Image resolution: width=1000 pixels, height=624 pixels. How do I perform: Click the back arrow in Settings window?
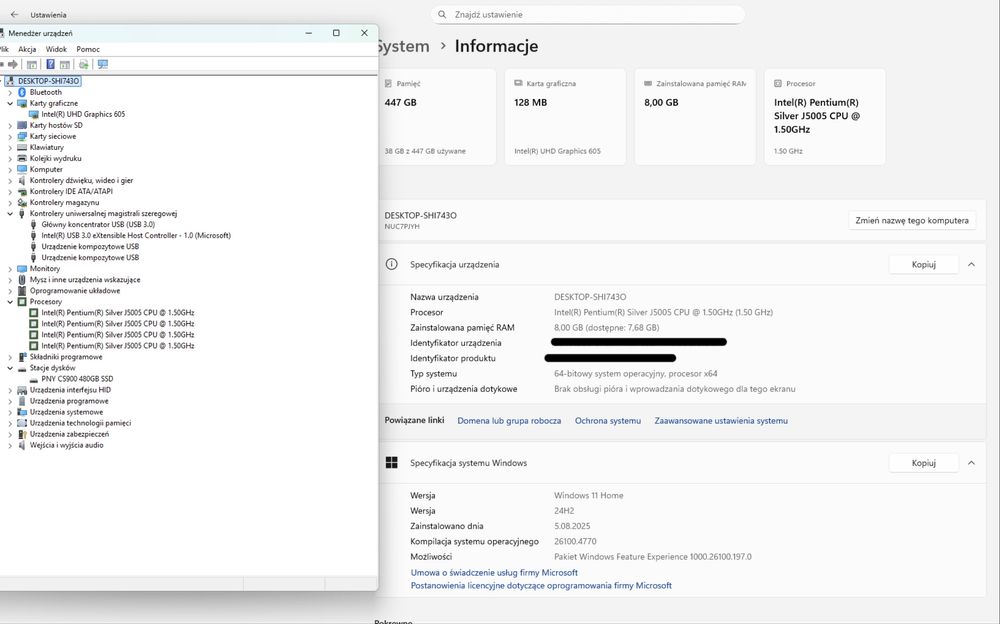14,15
